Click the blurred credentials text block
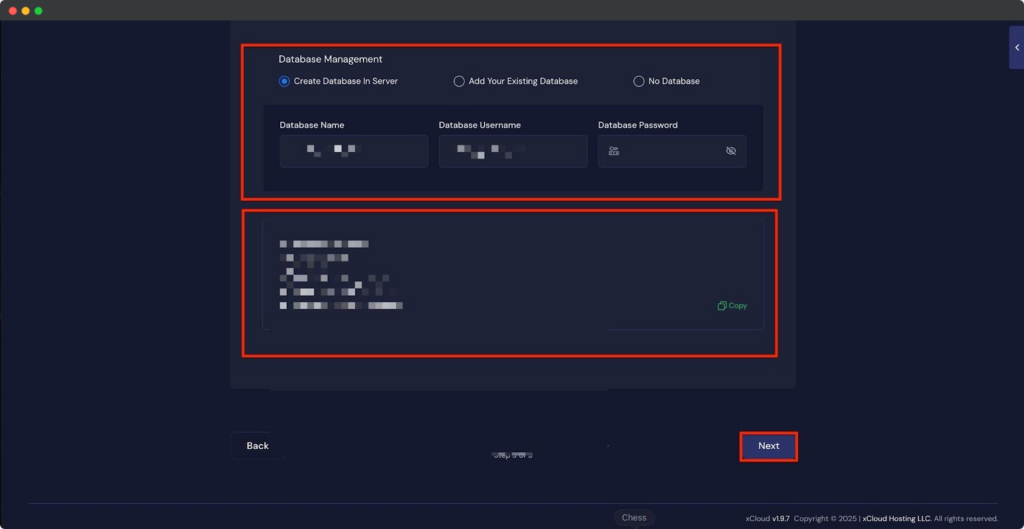 point(341,274)
